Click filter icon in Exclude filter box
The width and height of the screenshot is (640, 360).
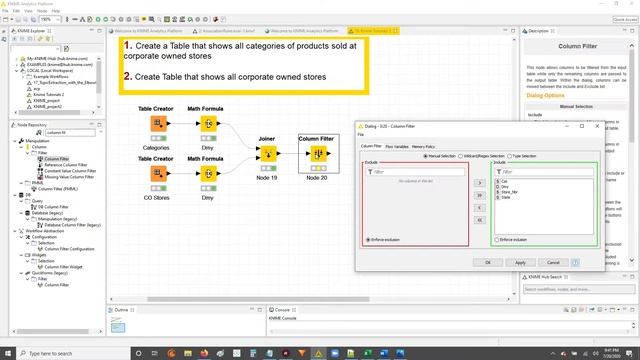click(371, 172)
